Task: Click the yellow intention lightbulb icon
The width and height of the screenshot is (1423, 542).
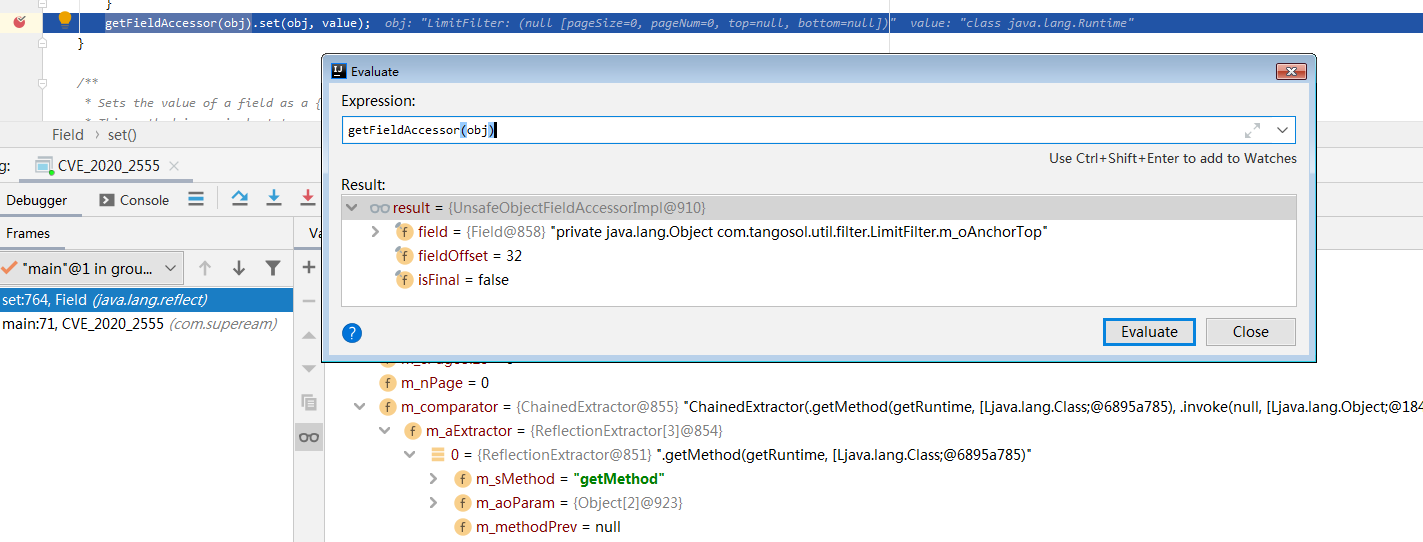Action: point(65,19)
